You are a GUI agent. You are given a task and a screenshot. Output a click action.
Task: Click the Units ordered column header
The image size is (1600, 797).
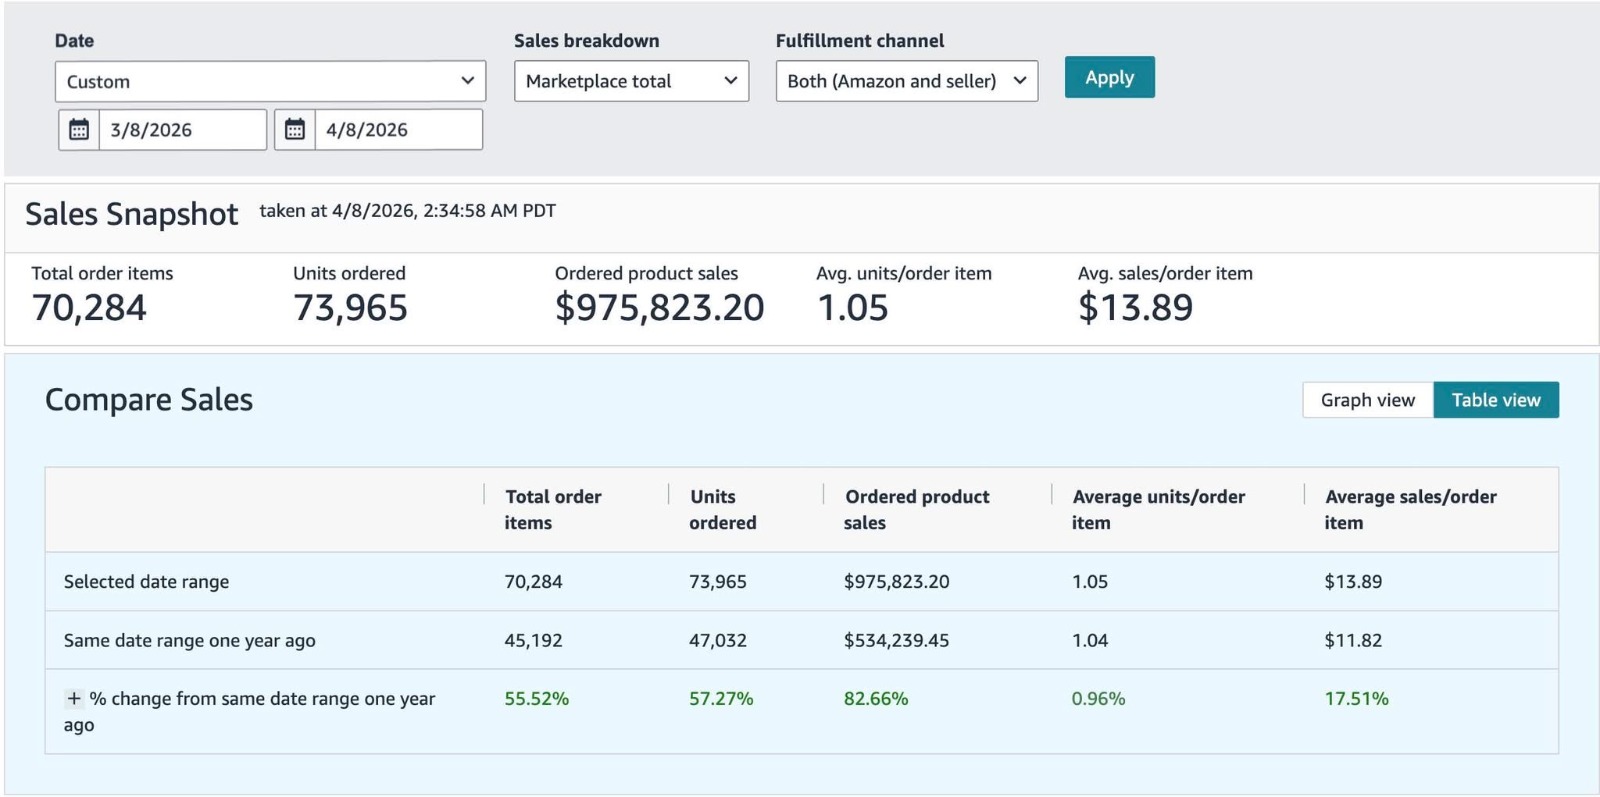722,510
